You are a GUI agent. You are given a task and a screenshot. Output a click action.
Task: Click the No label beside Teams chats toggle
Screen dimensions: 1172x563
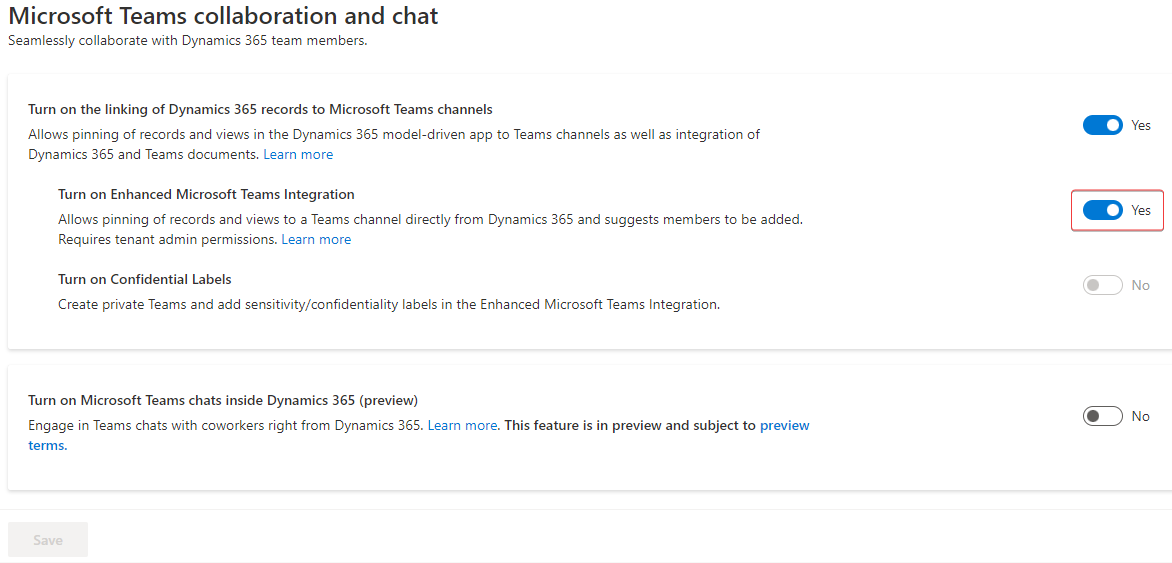[1141, 416]
